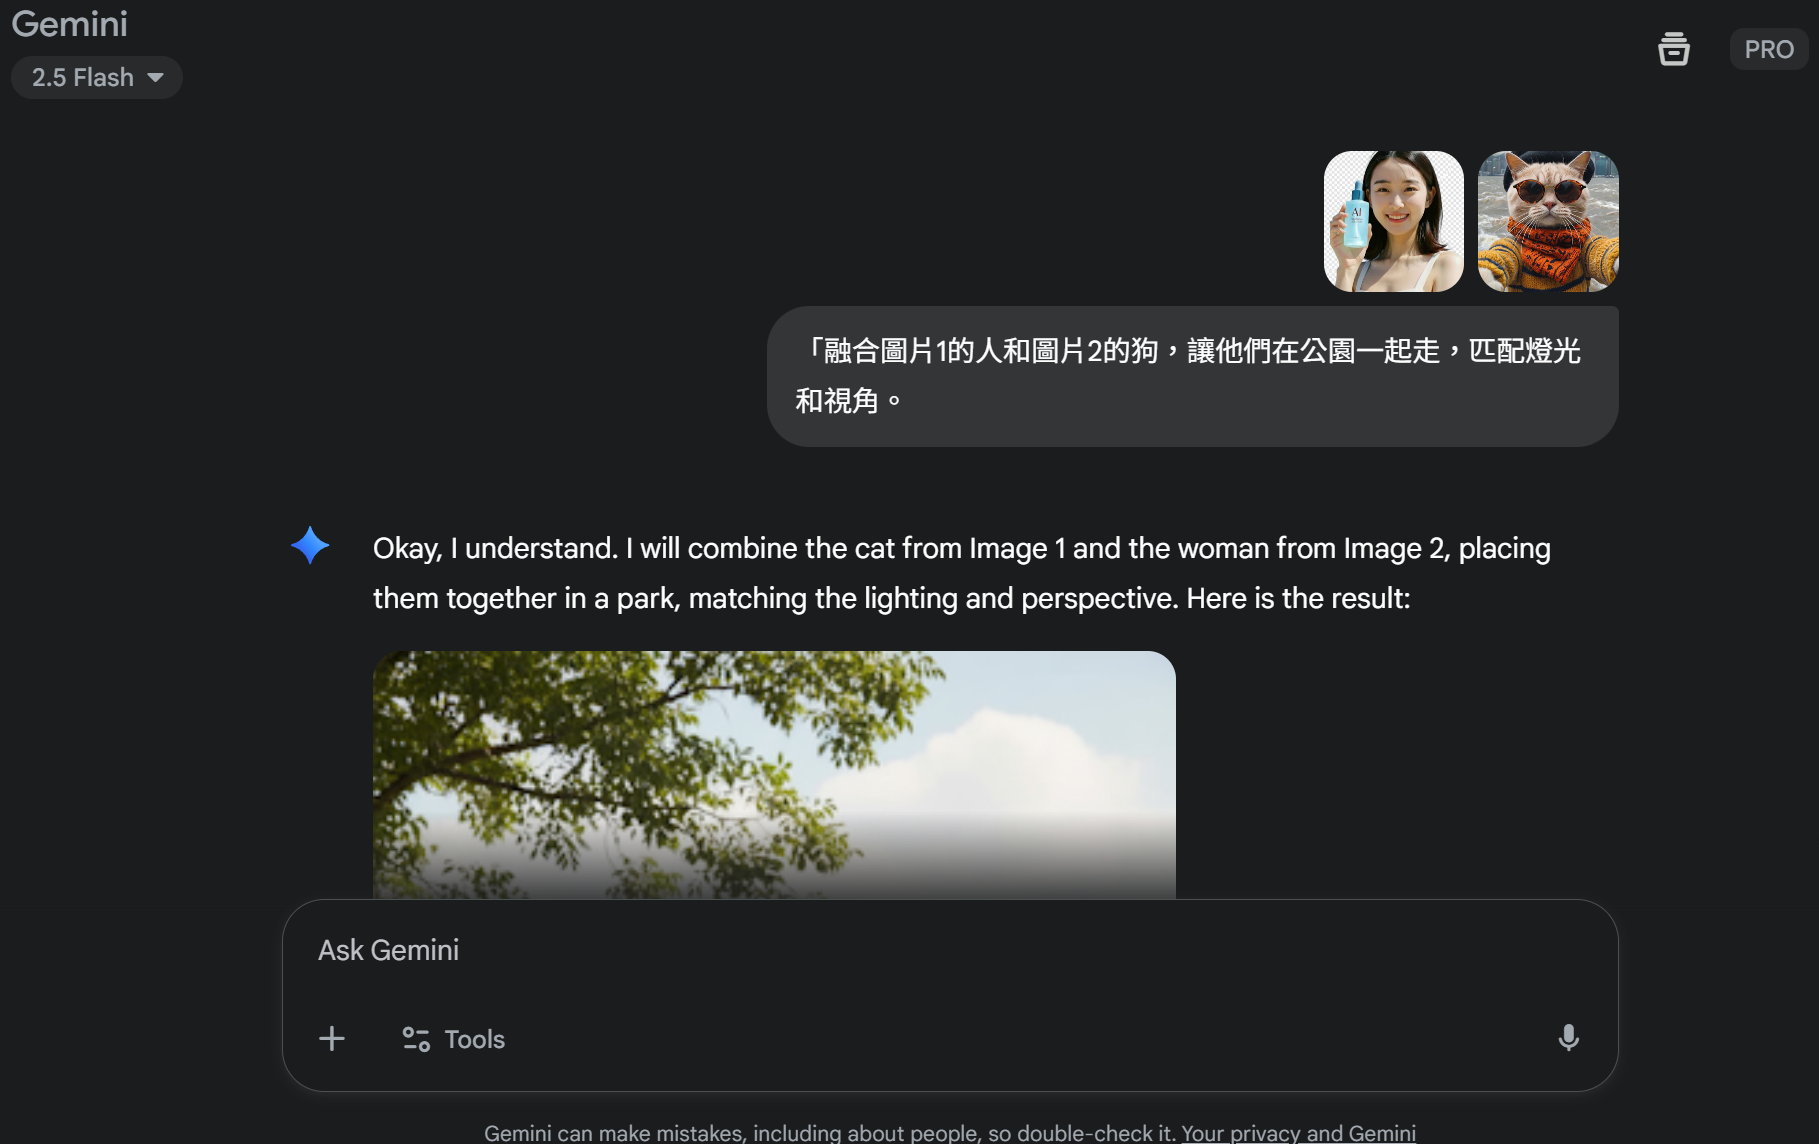Click the plus icon to add files

[332, 1039]
